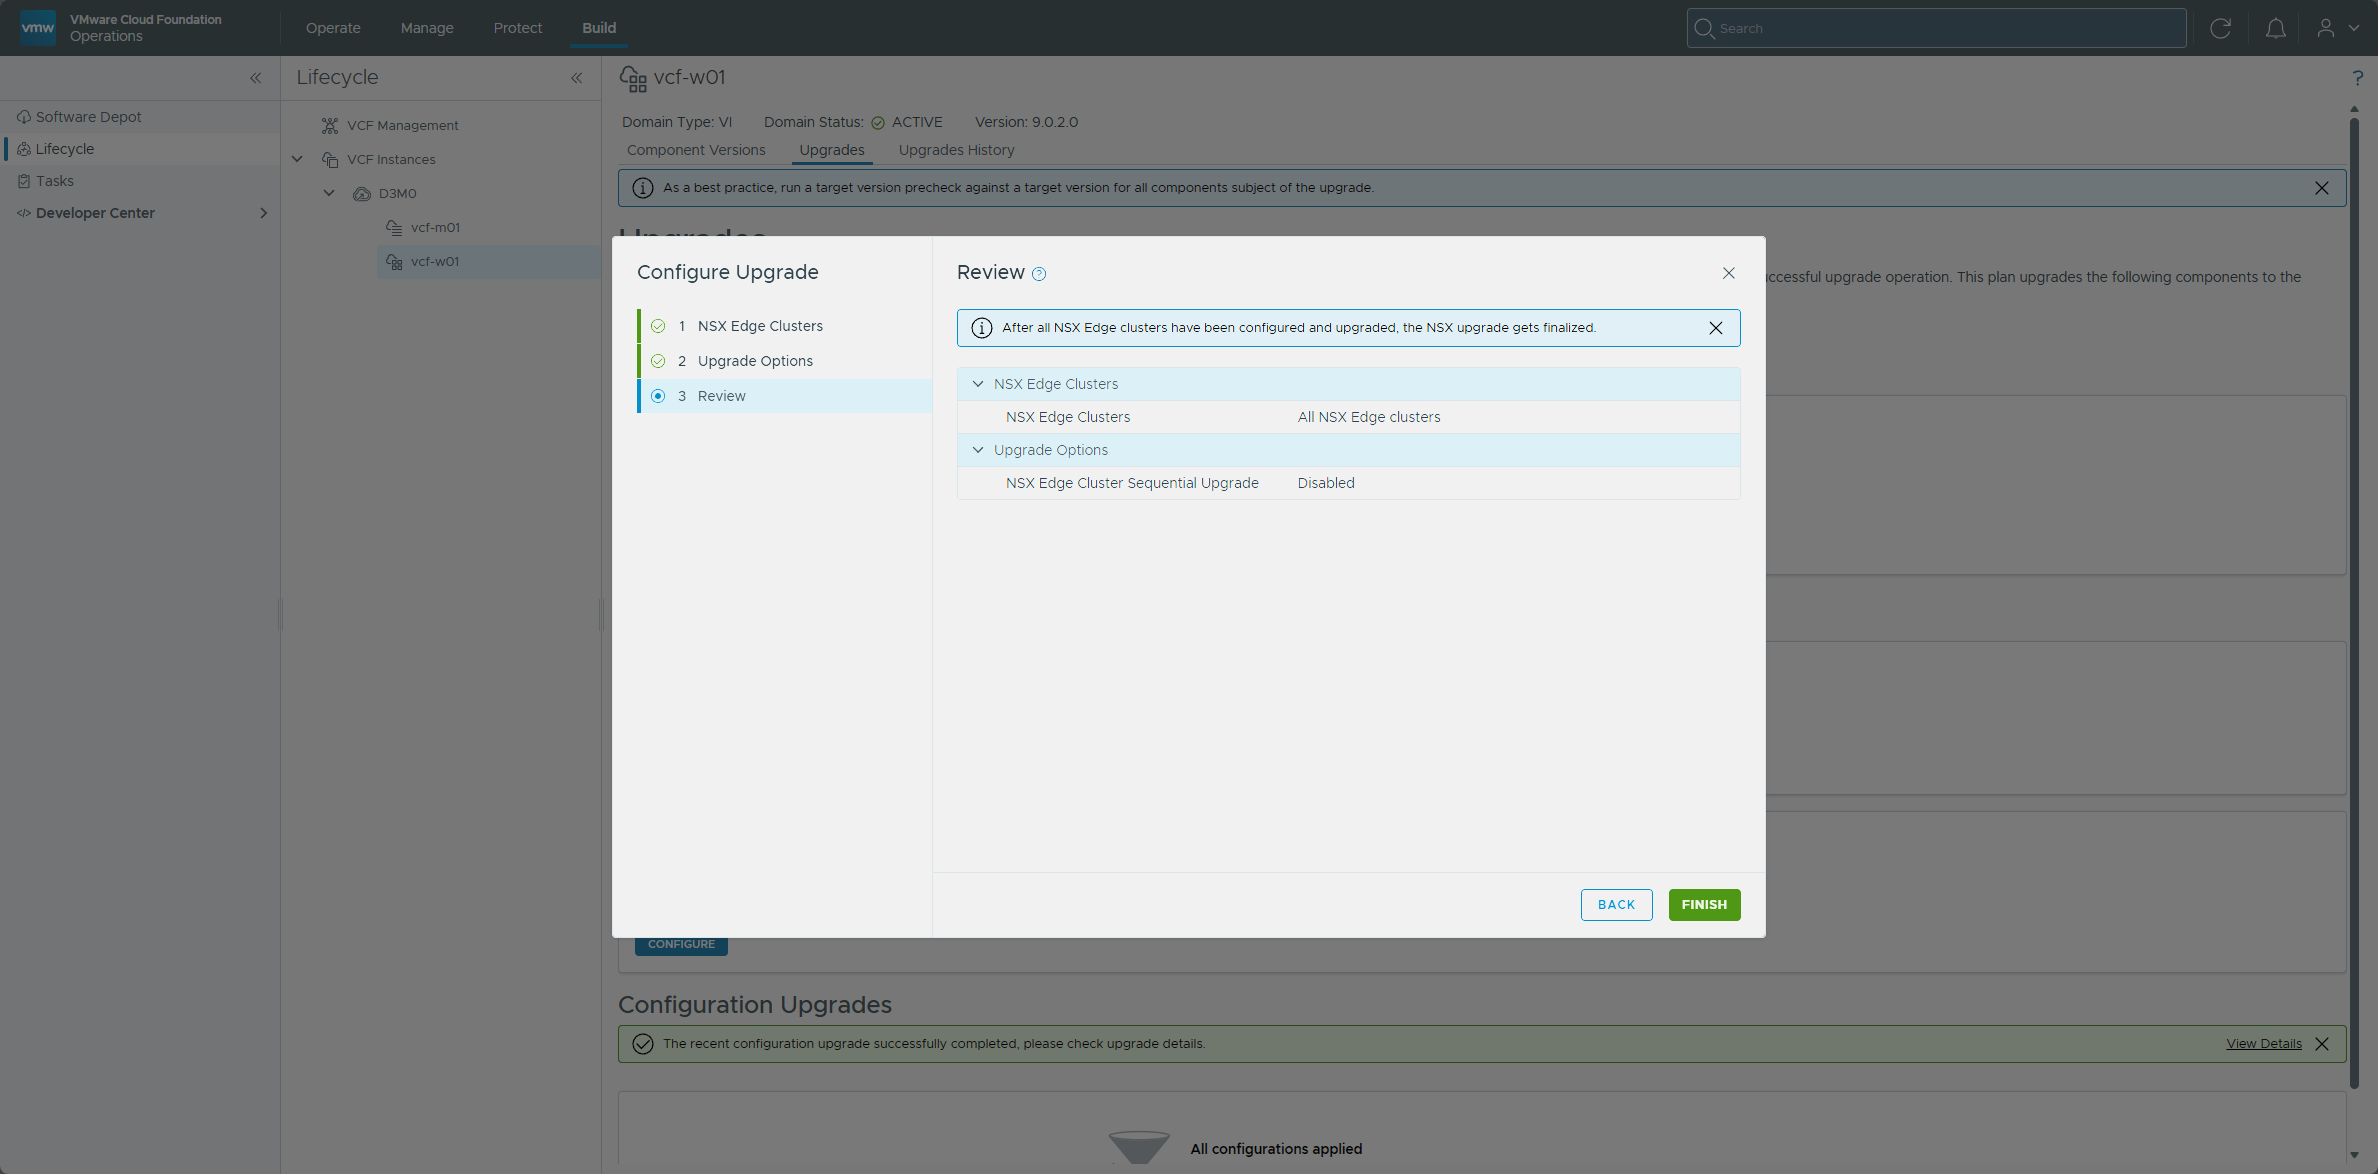Click the scroll down arrow

point(2354,1156)
